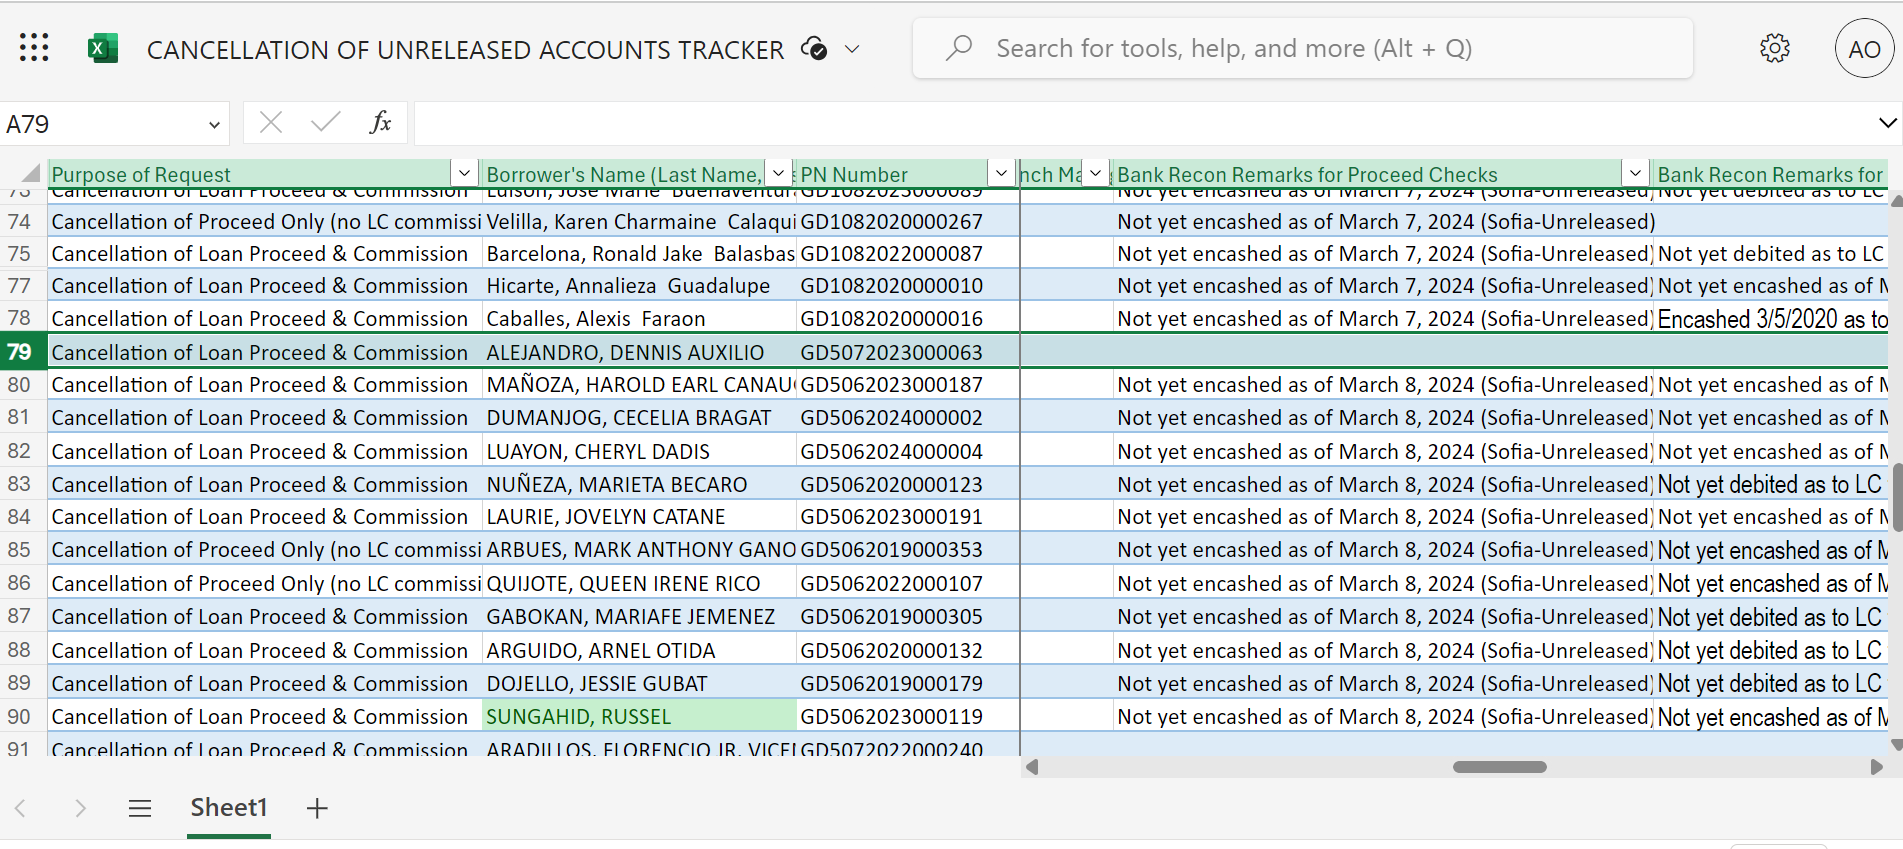Confirm entry with the checkmark icon
Viewport: 1903px width, 849px height.
(x=325, y=123)
